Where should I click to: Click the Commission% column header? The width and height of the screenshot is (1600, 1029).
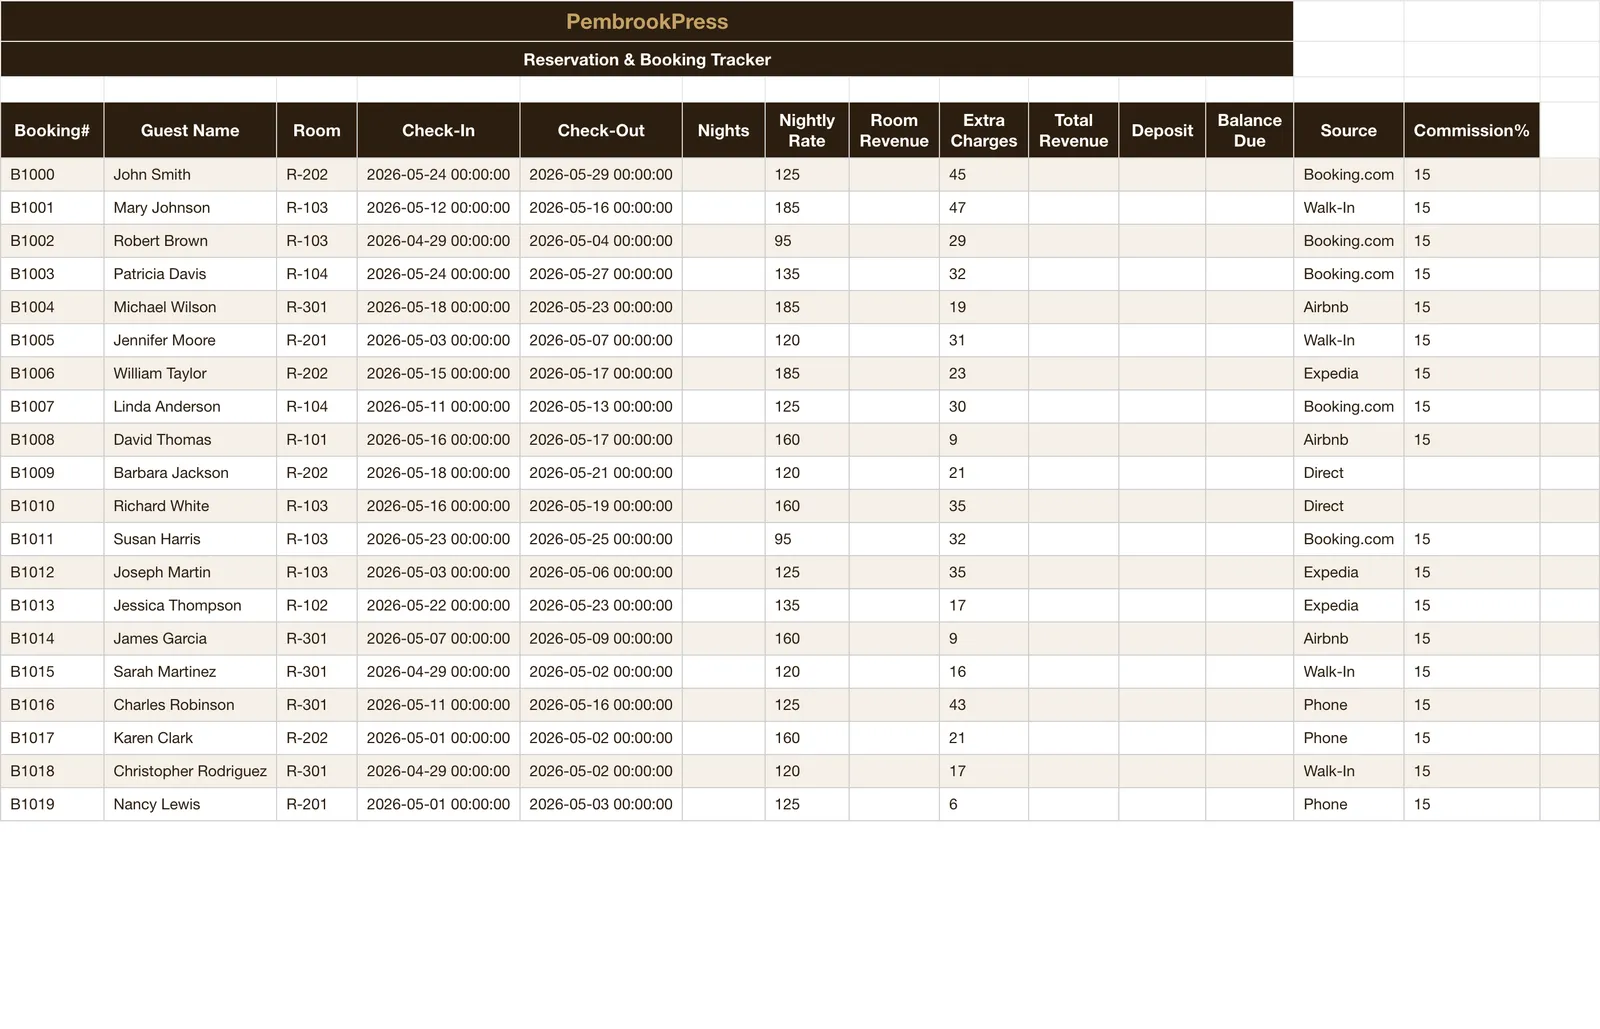tap(1471, 130)
